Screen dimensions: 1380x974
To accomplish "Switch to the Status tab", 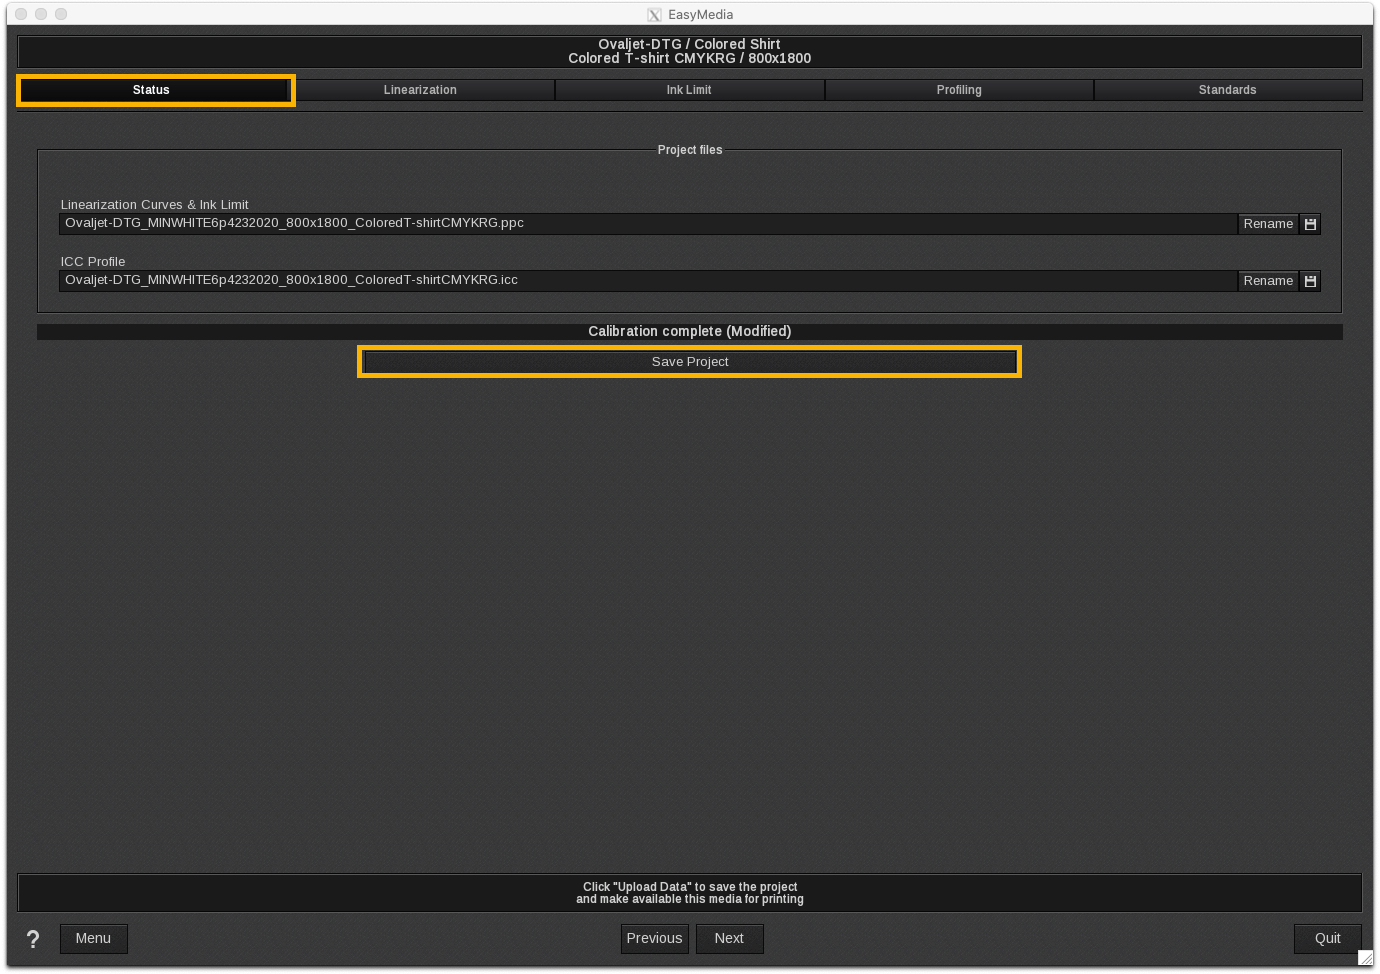I will tap(152, 90).
